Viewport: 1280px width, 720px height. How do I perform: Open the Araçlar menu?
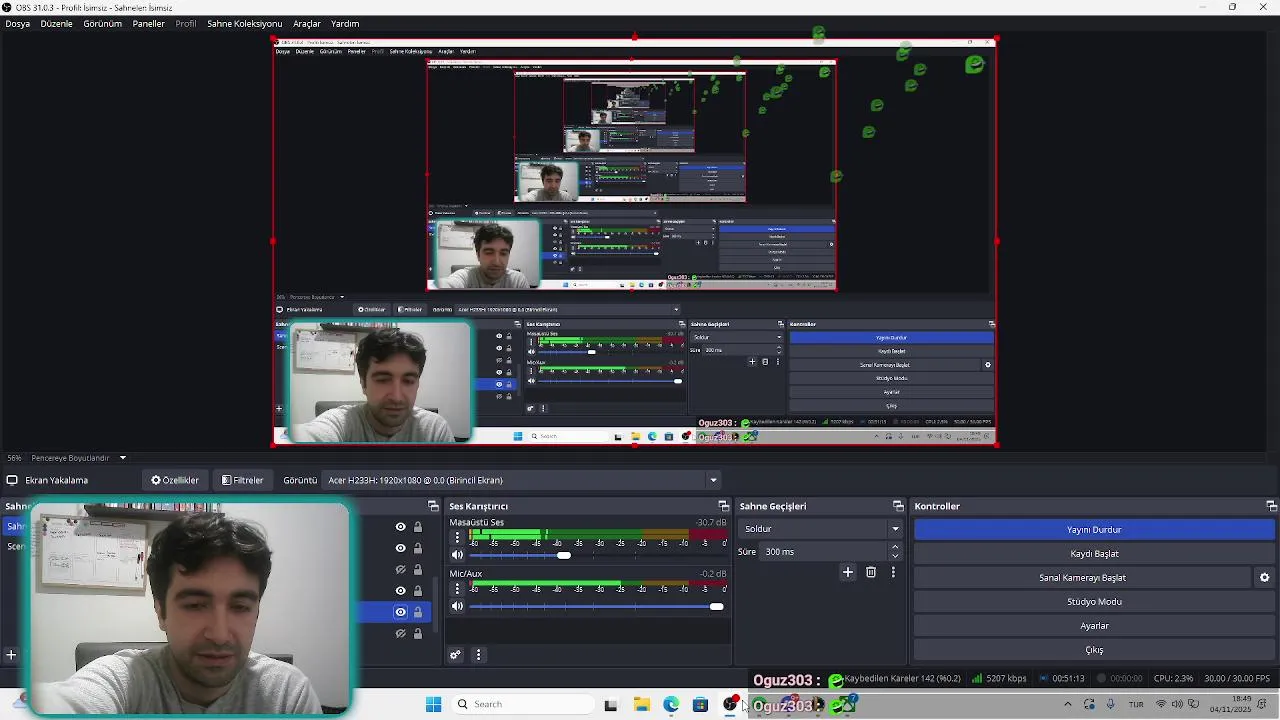(306, 23)
